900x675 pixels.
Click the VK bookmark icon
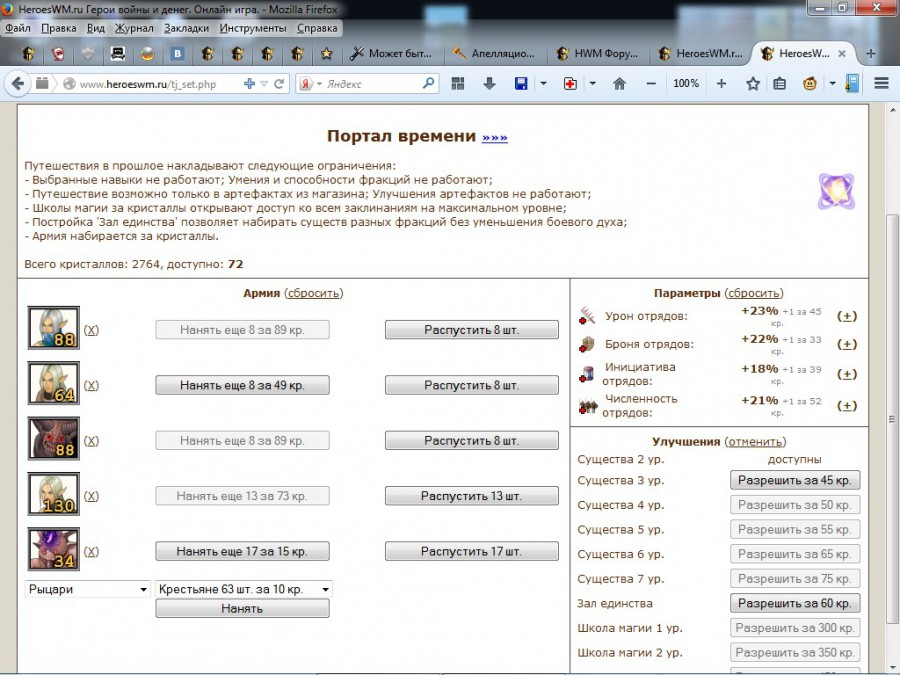click(x=177, y=53)
